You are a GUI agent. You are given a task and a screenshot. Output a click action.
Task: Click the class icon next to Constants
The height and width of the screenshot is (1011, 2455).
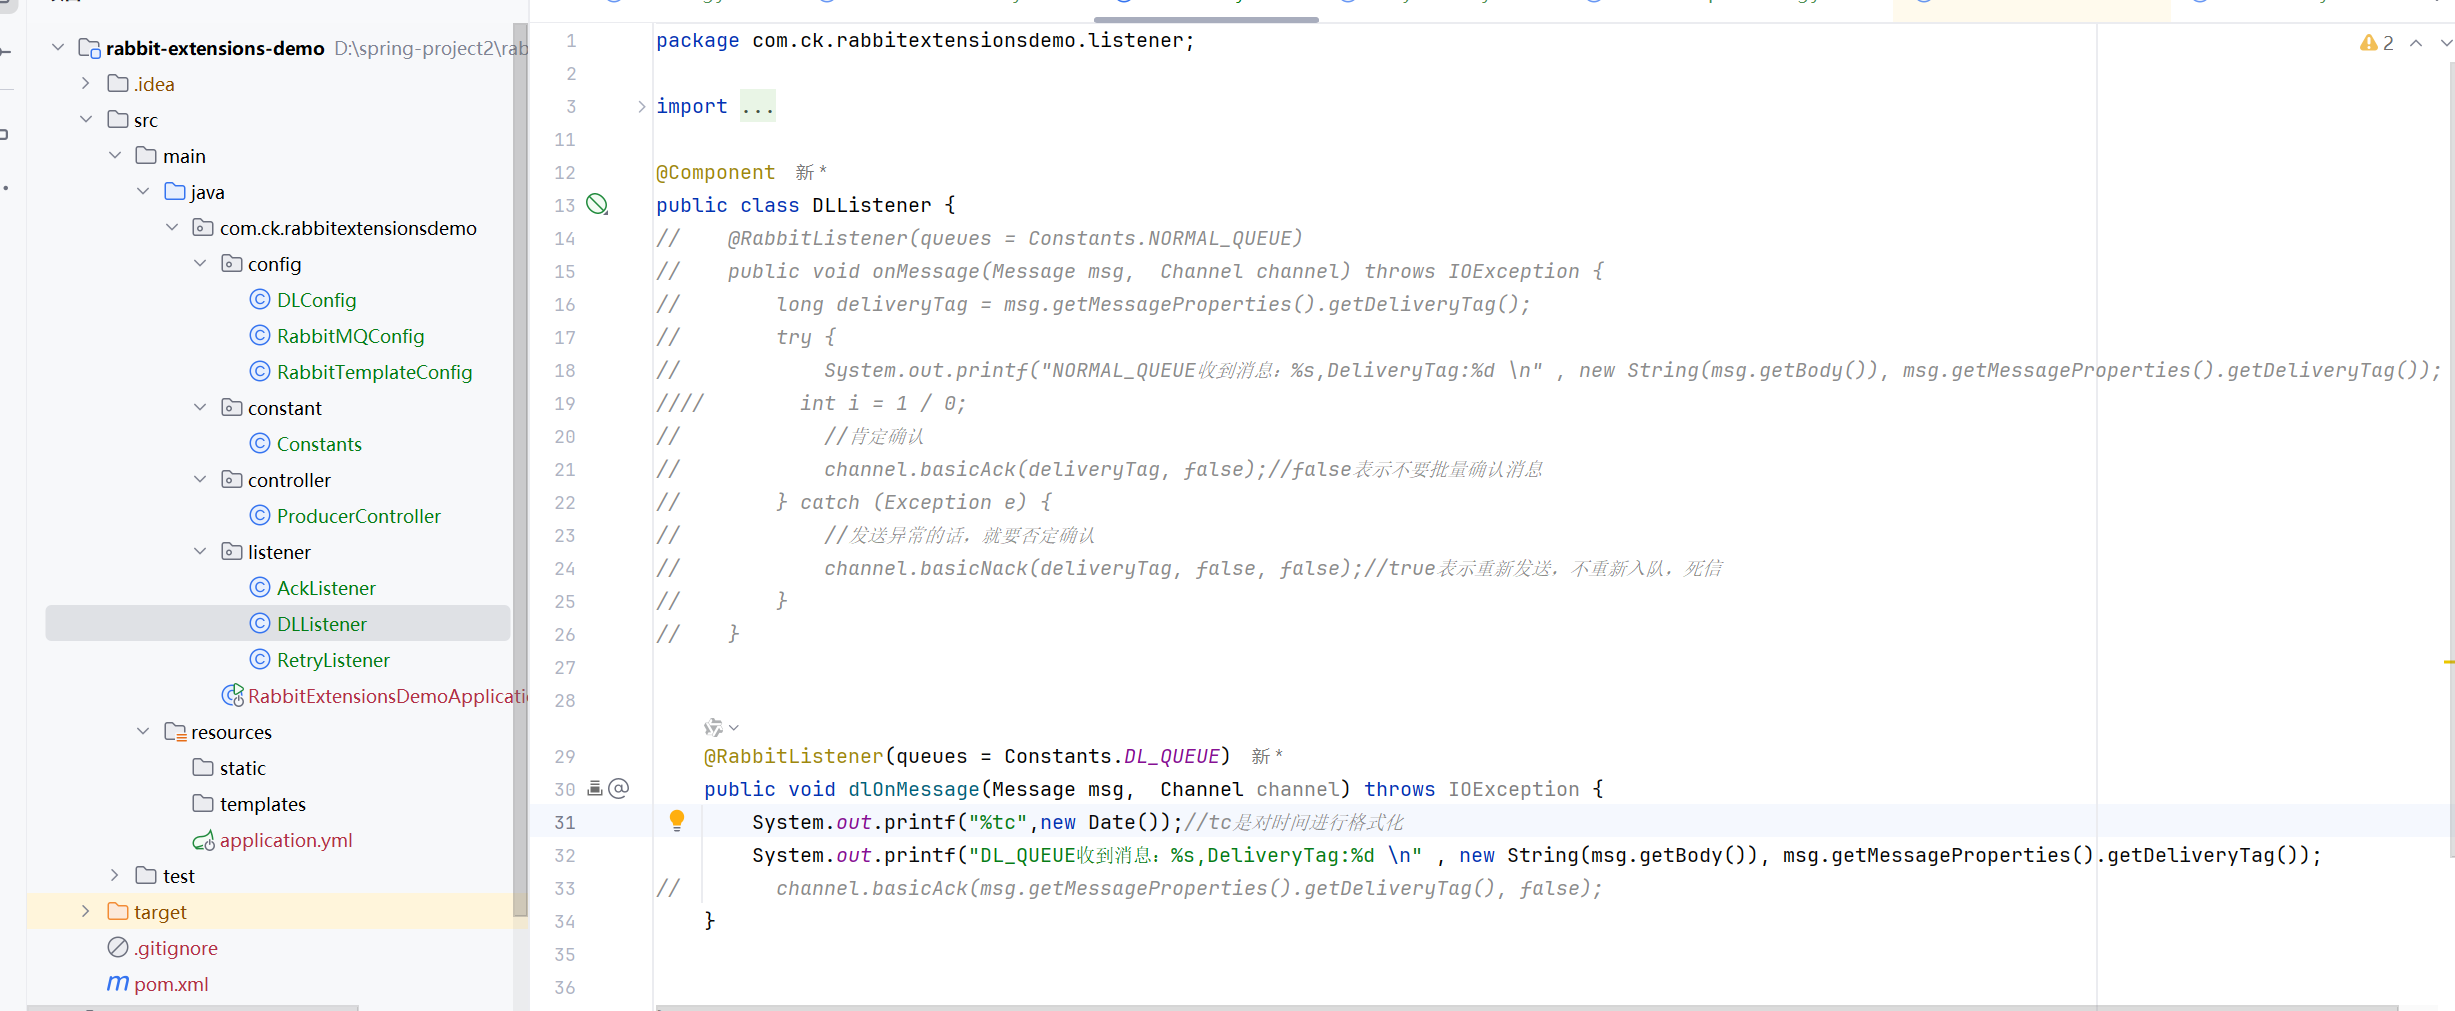260,443
